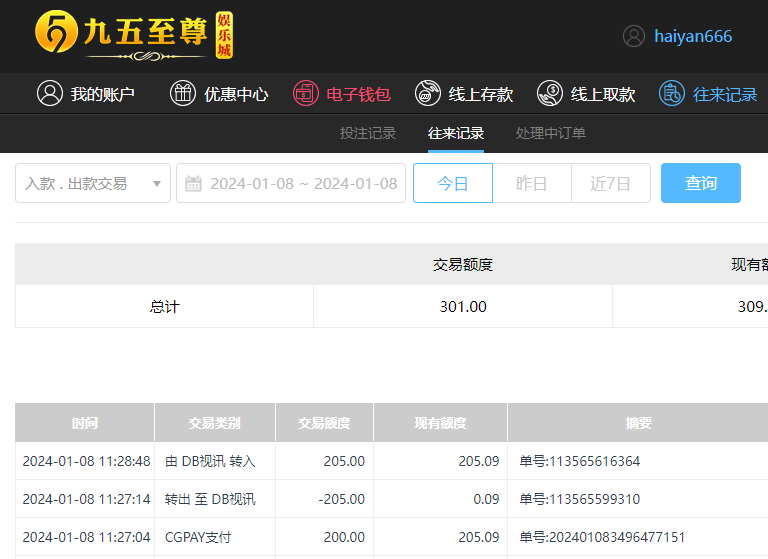The height and width of the screenshot is (559, 768).
Task: Click the total amount 301.00
Action: click(x=463, y=307)
